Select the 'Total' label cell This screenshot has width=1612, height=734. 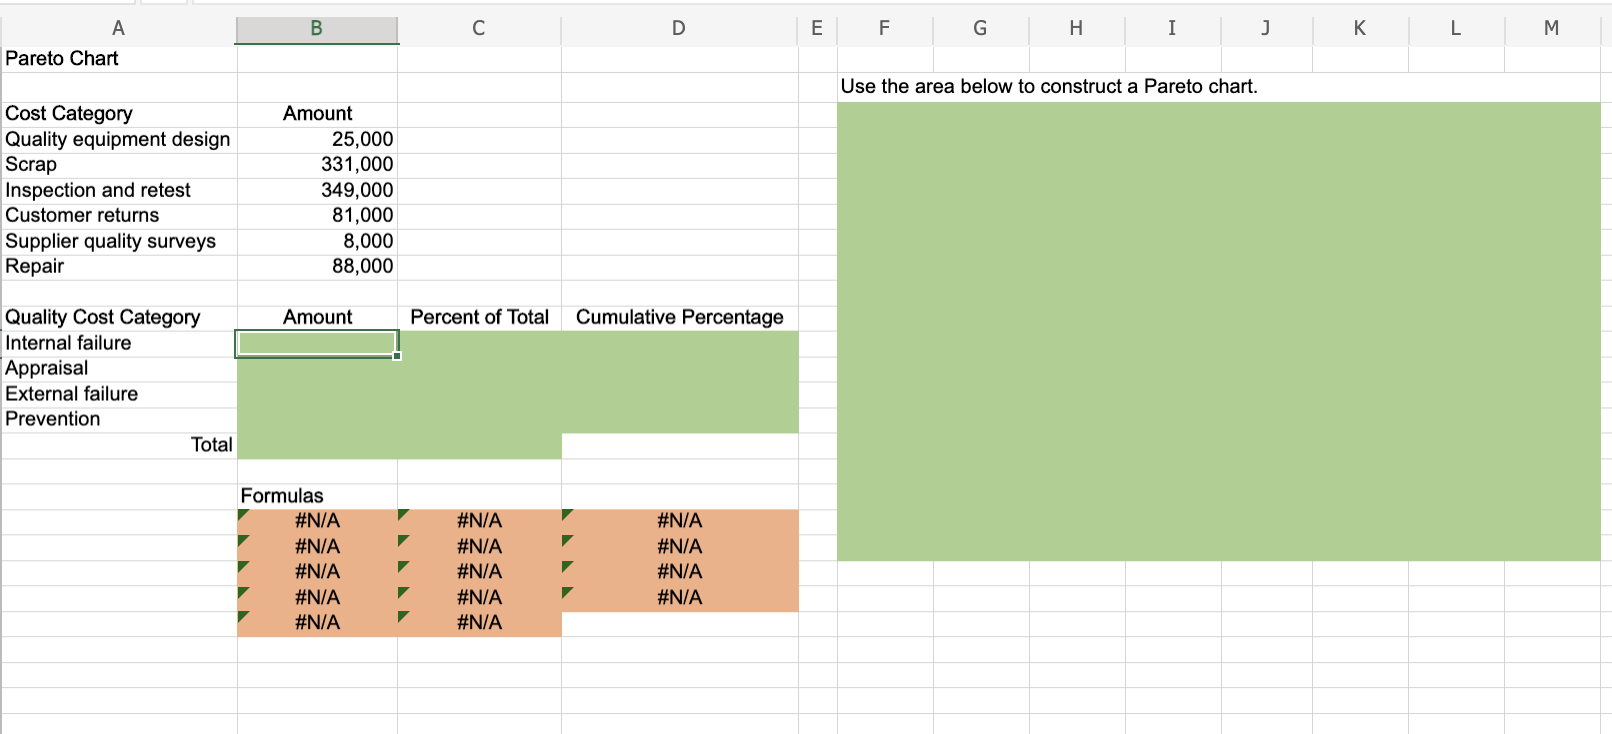coord(213,444)
